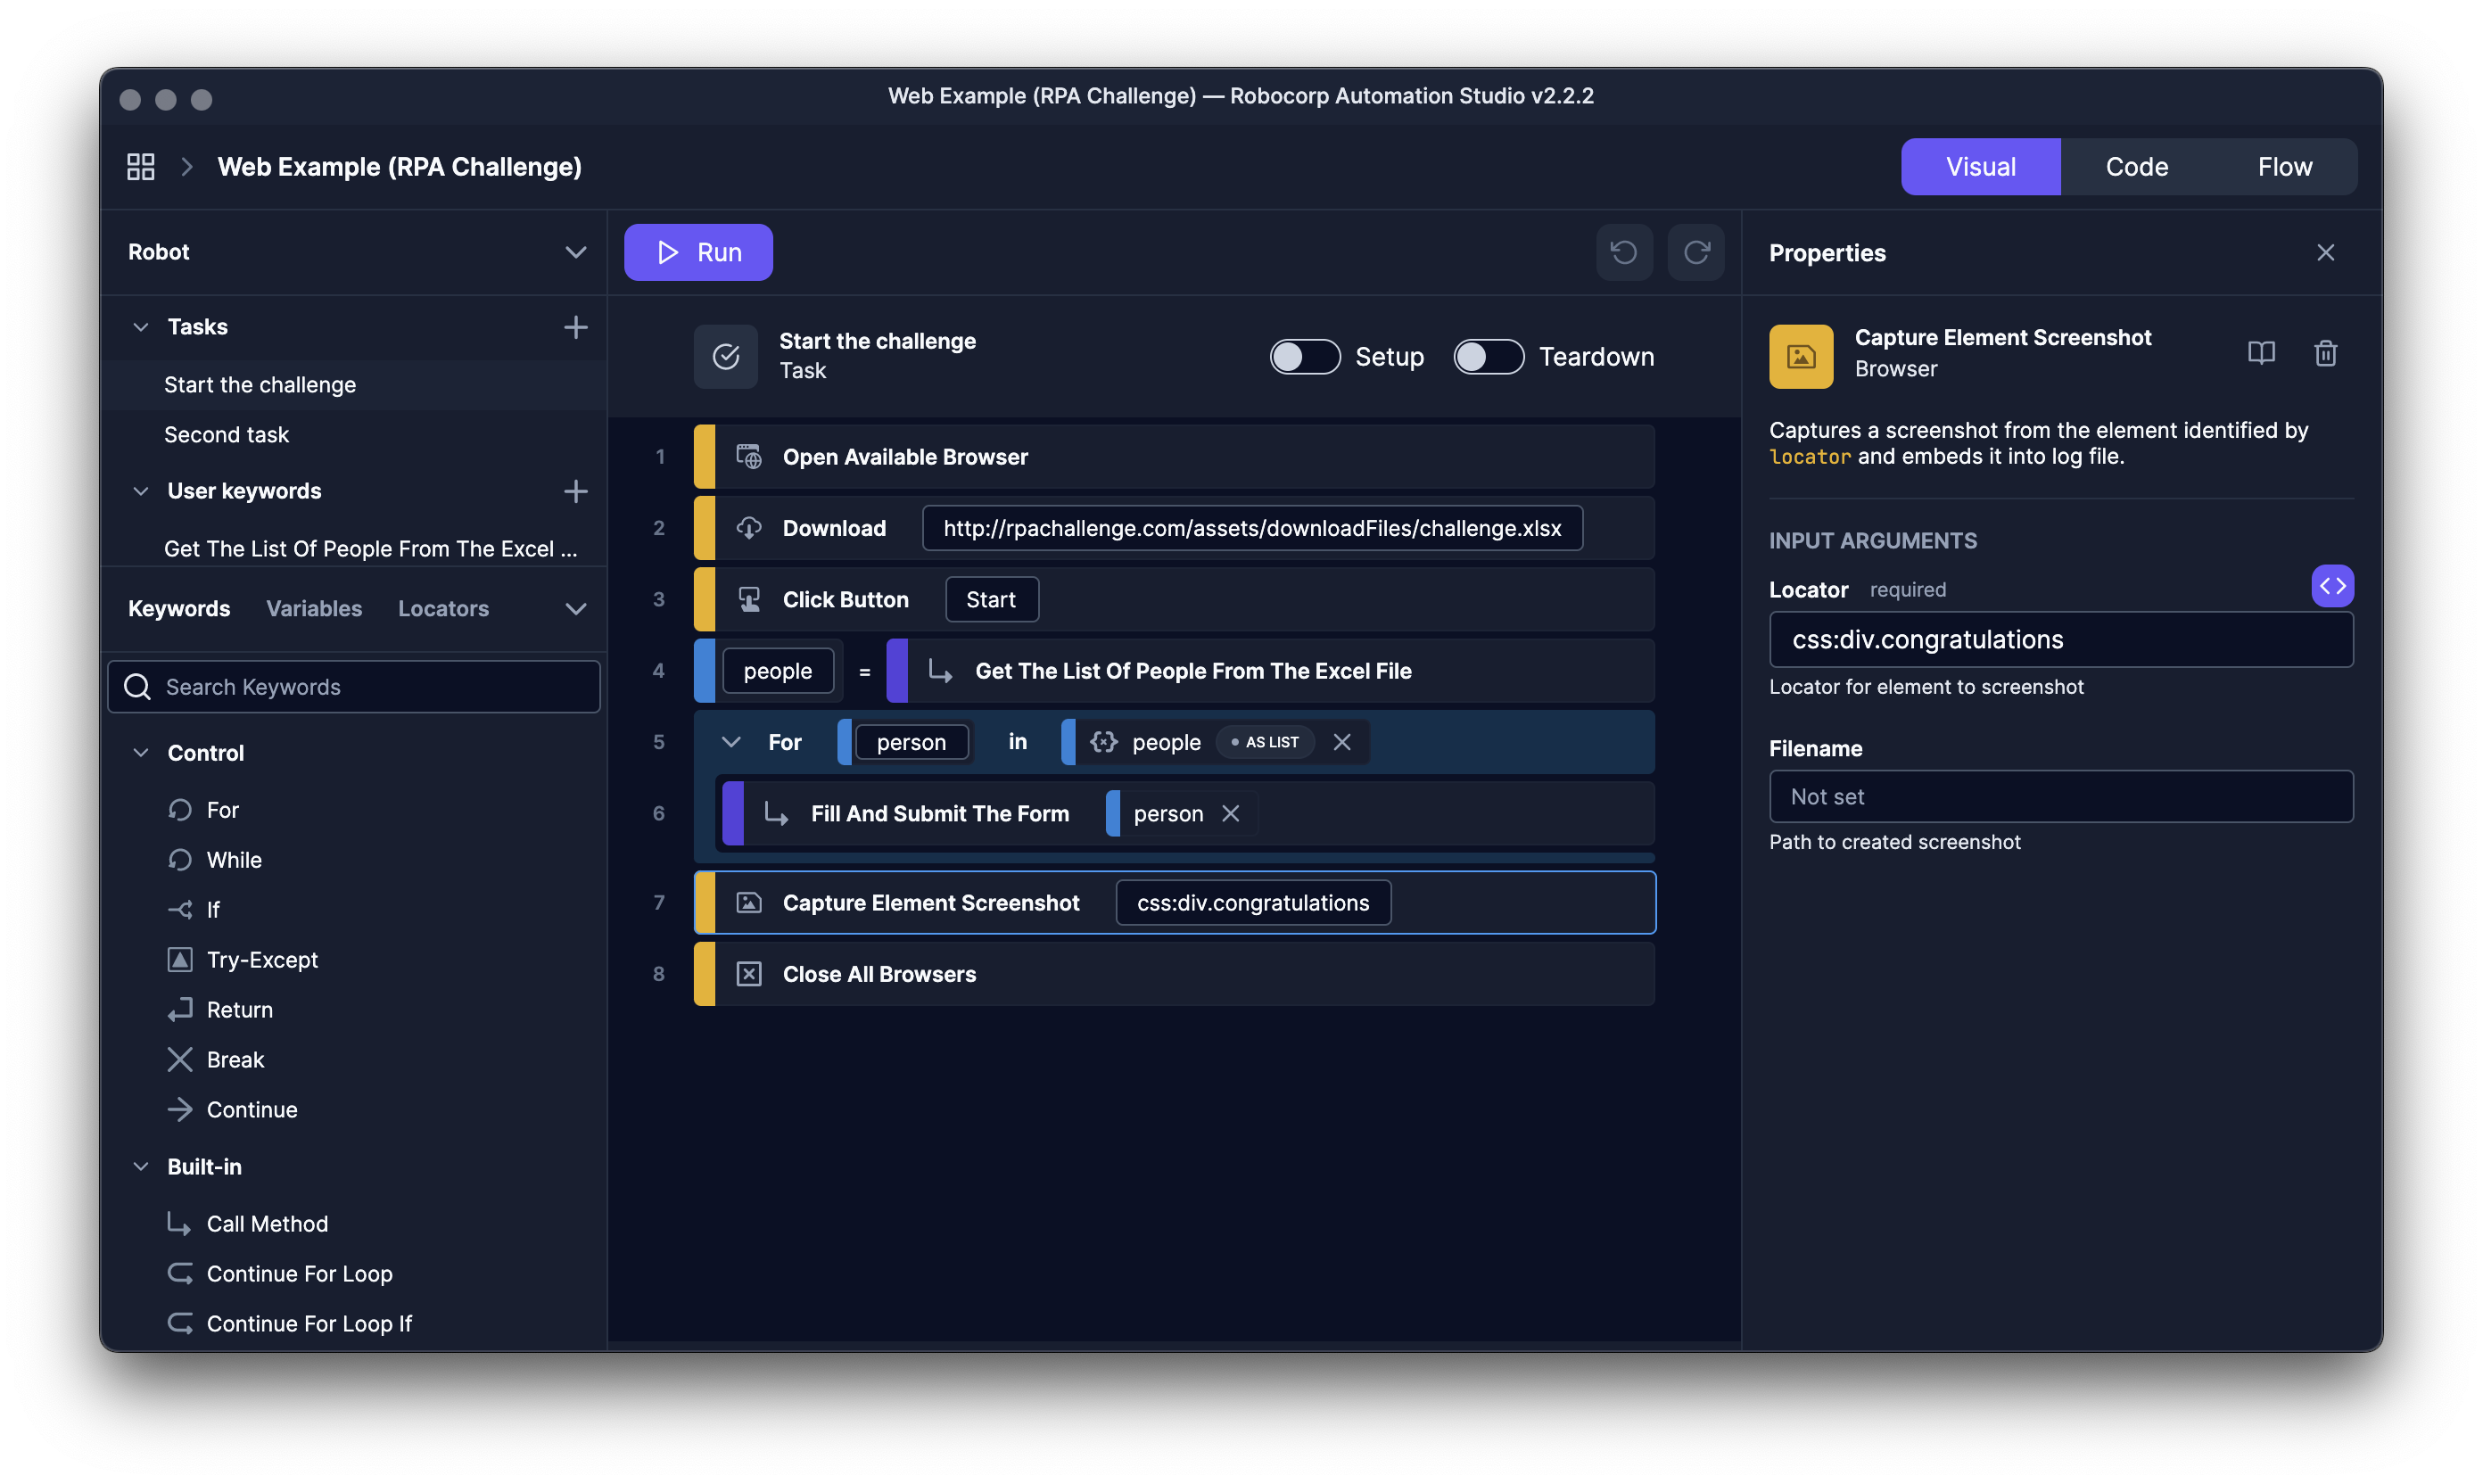Open documentation book icon in Properties

pyautogui.click(x=2260, y=353)
